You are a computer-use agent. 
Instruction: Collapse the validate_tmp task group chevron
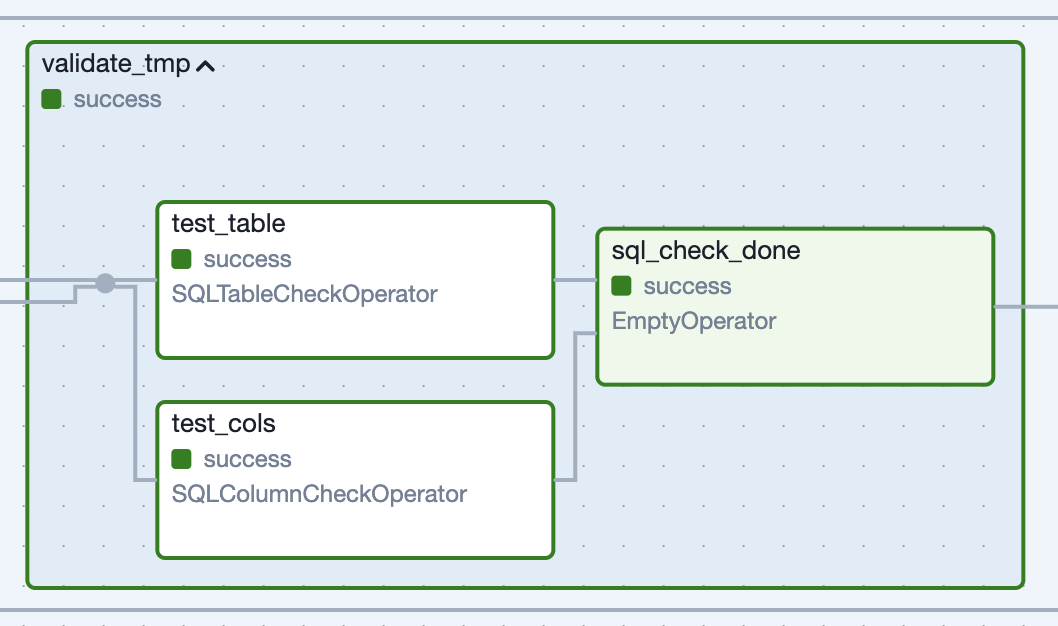click(x=206, y=67)
